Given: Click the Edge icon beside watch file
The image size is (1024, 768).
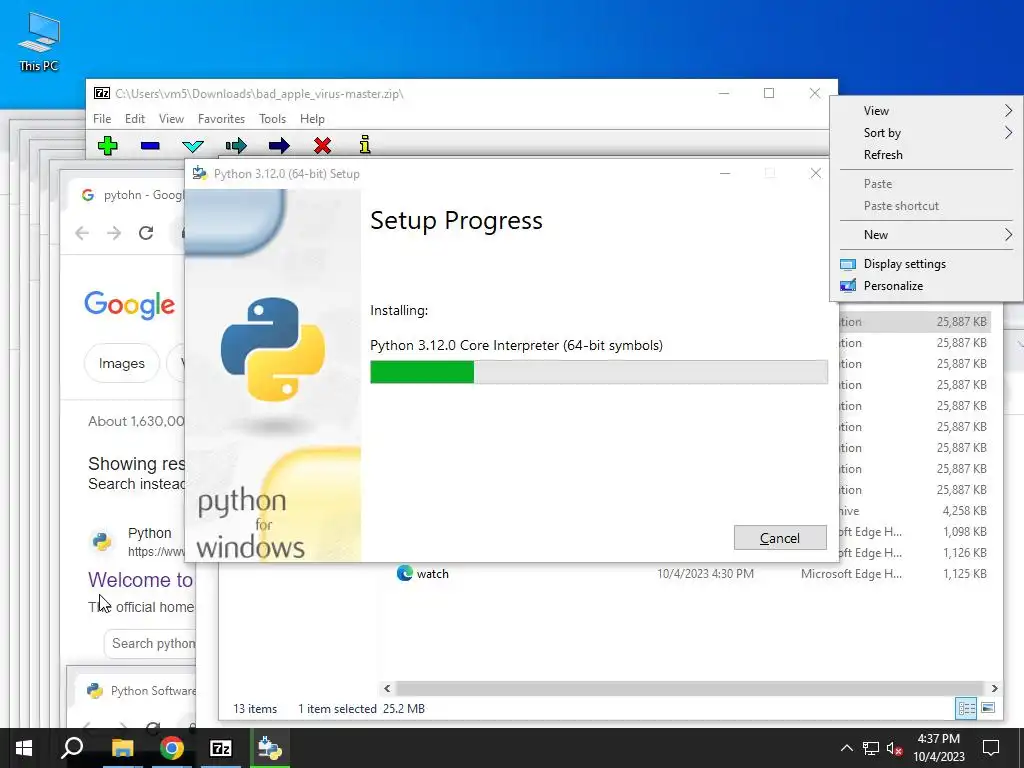Looking at the screenshot, I should coord(404,573).
